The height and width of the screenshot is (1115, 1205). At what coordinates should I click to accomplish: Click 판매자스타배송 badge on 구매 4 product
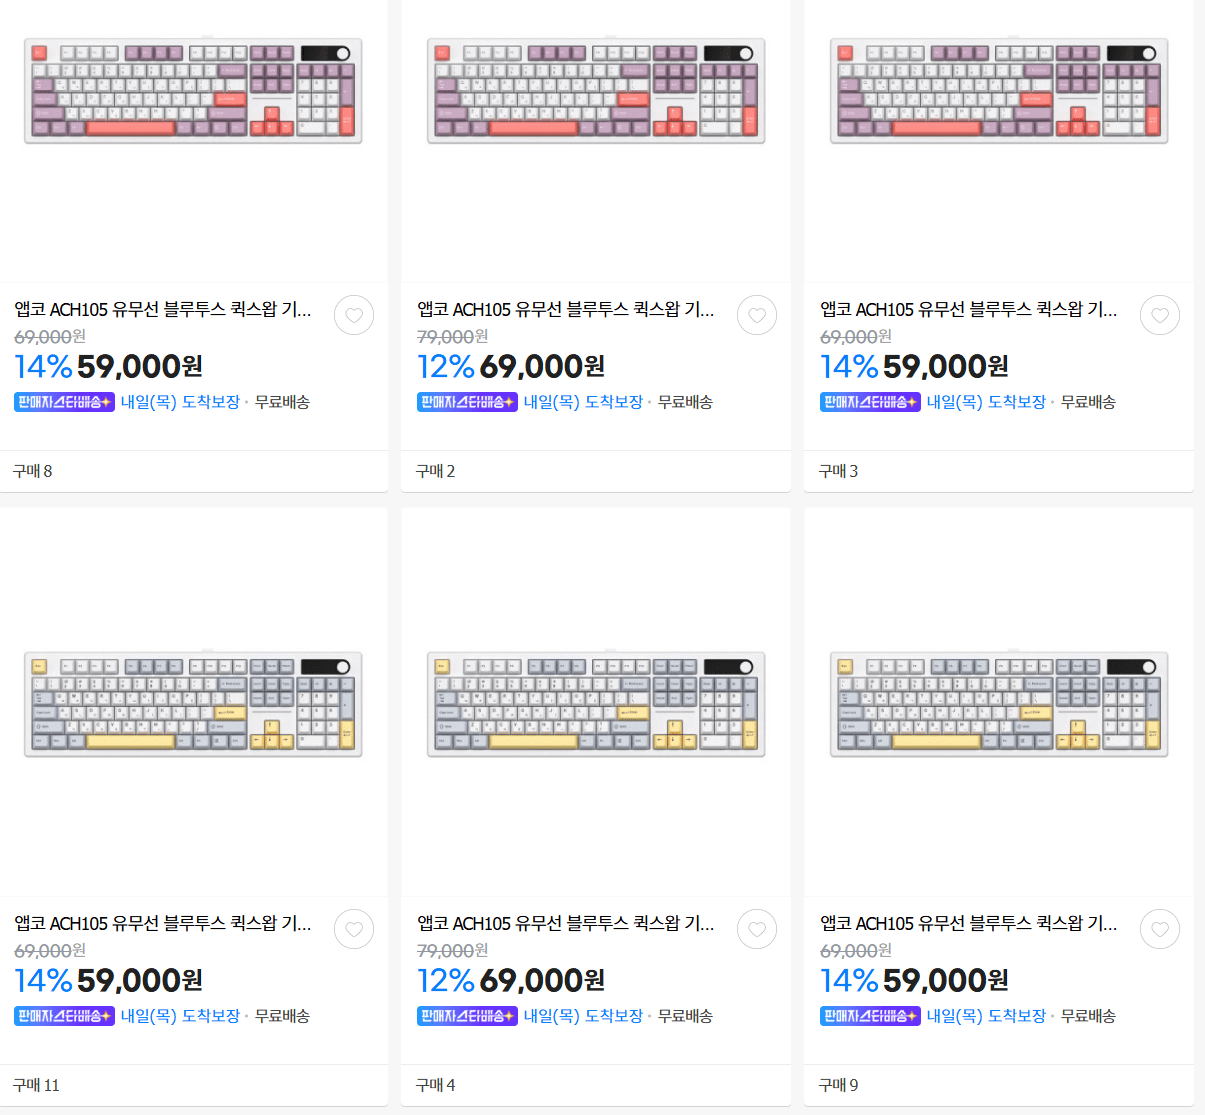click(x=467, y=1016)
